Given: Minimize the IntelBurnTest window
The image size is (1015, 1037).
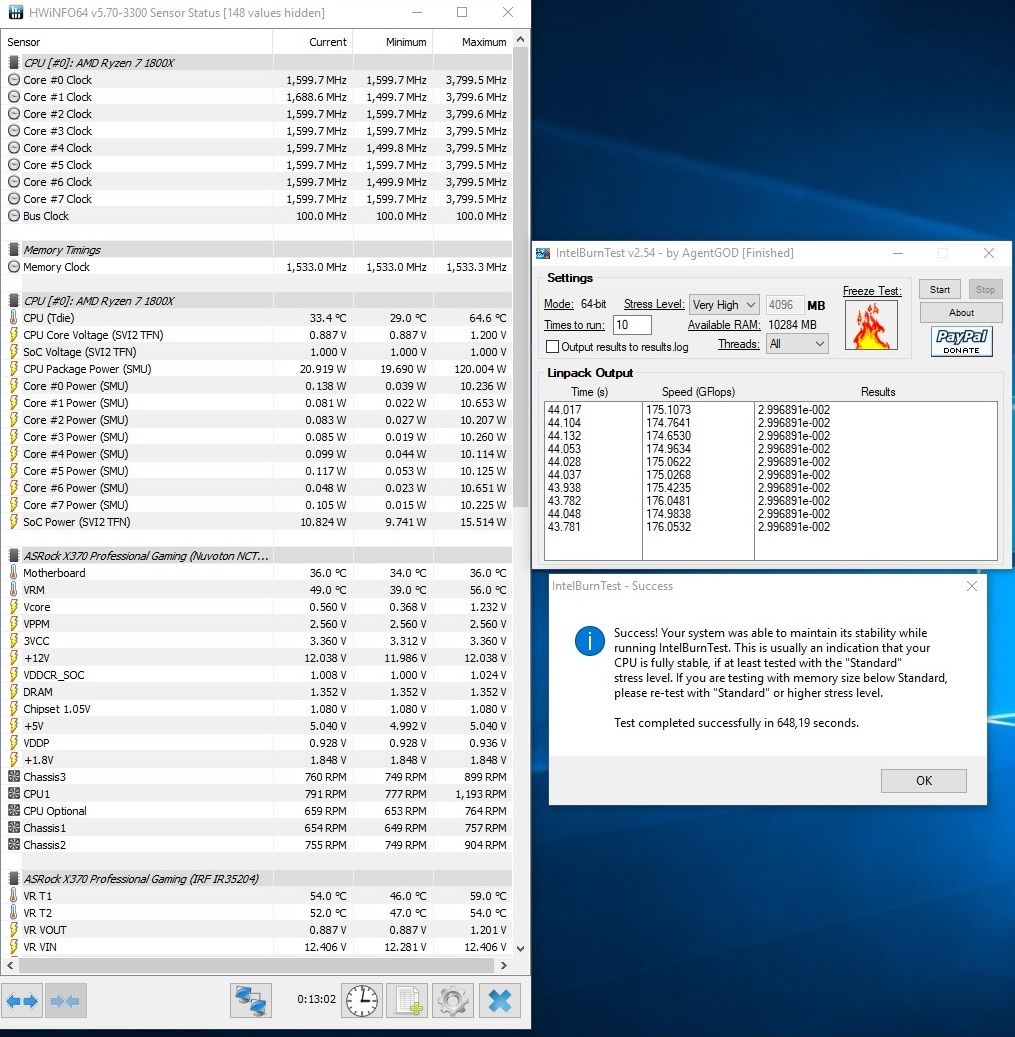Looking at the screenshot, I should [897, 253].
